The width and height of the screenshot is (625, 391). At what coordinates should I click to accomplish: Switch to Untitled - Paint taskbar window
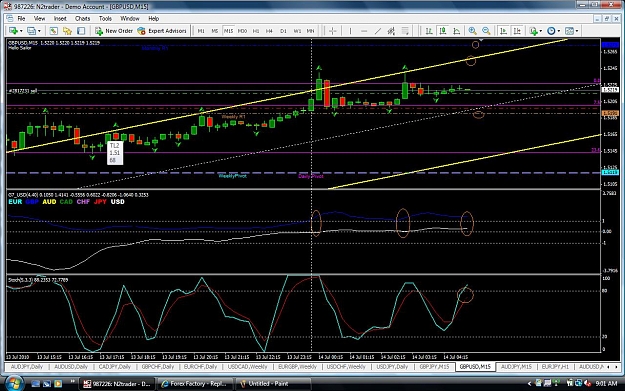(273, 384)
